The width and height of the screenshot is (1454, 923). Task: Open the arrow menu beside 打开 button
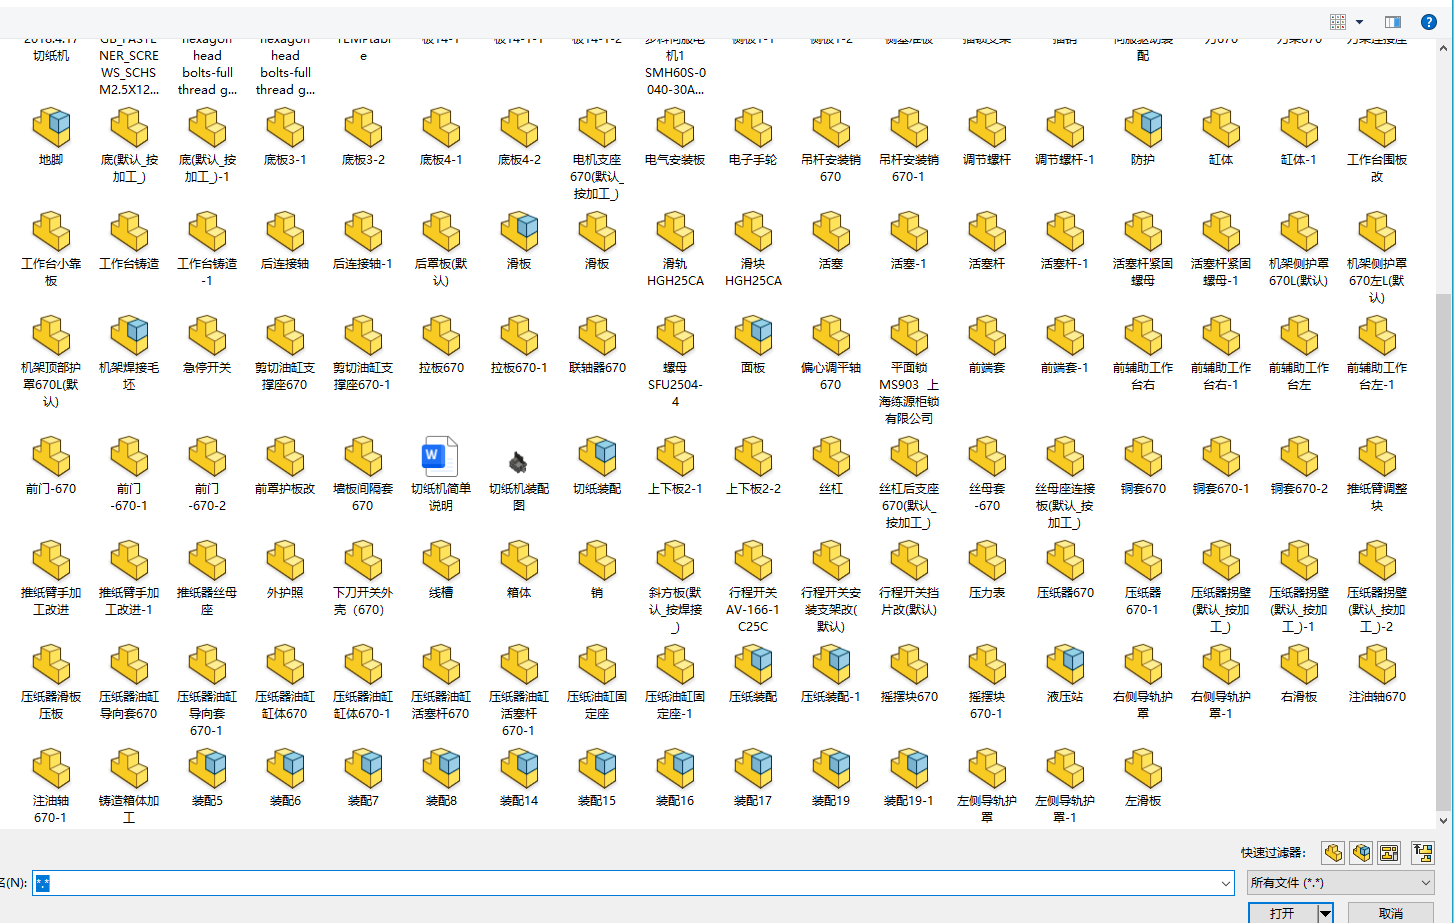(1325, 913)
